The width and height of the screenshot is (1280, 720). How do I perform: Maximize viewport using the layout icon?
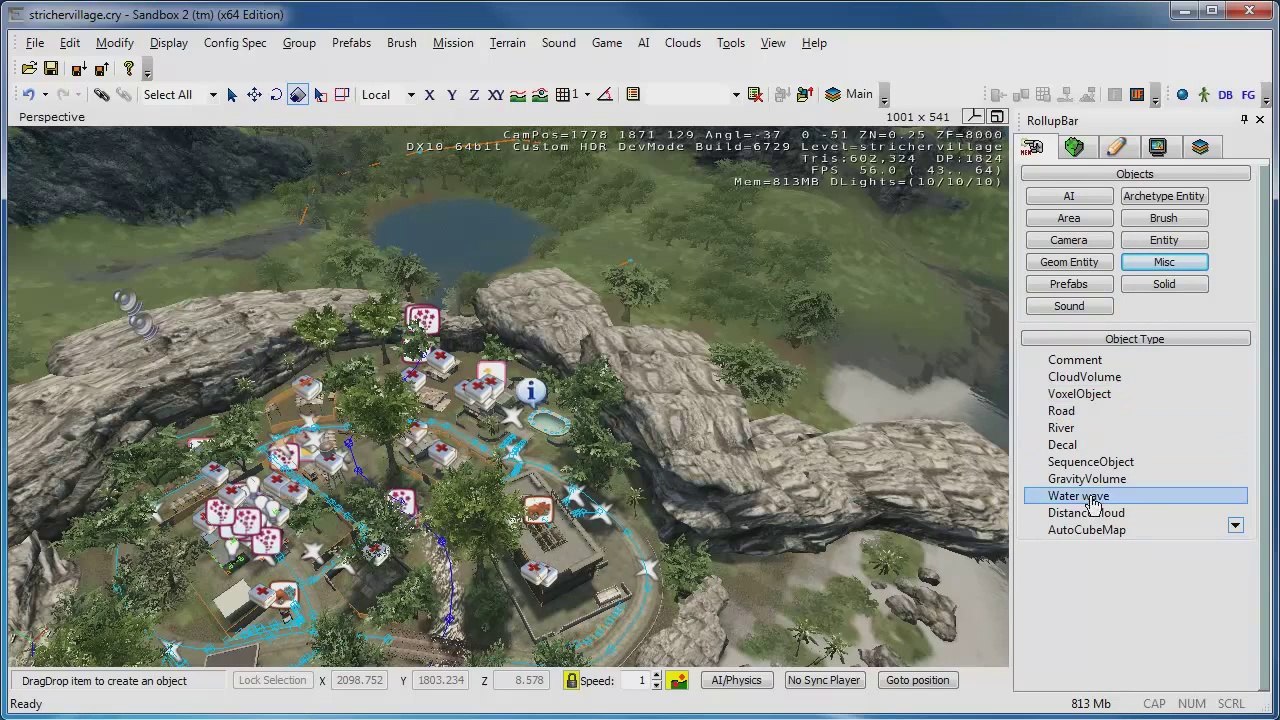pos(996,117)
